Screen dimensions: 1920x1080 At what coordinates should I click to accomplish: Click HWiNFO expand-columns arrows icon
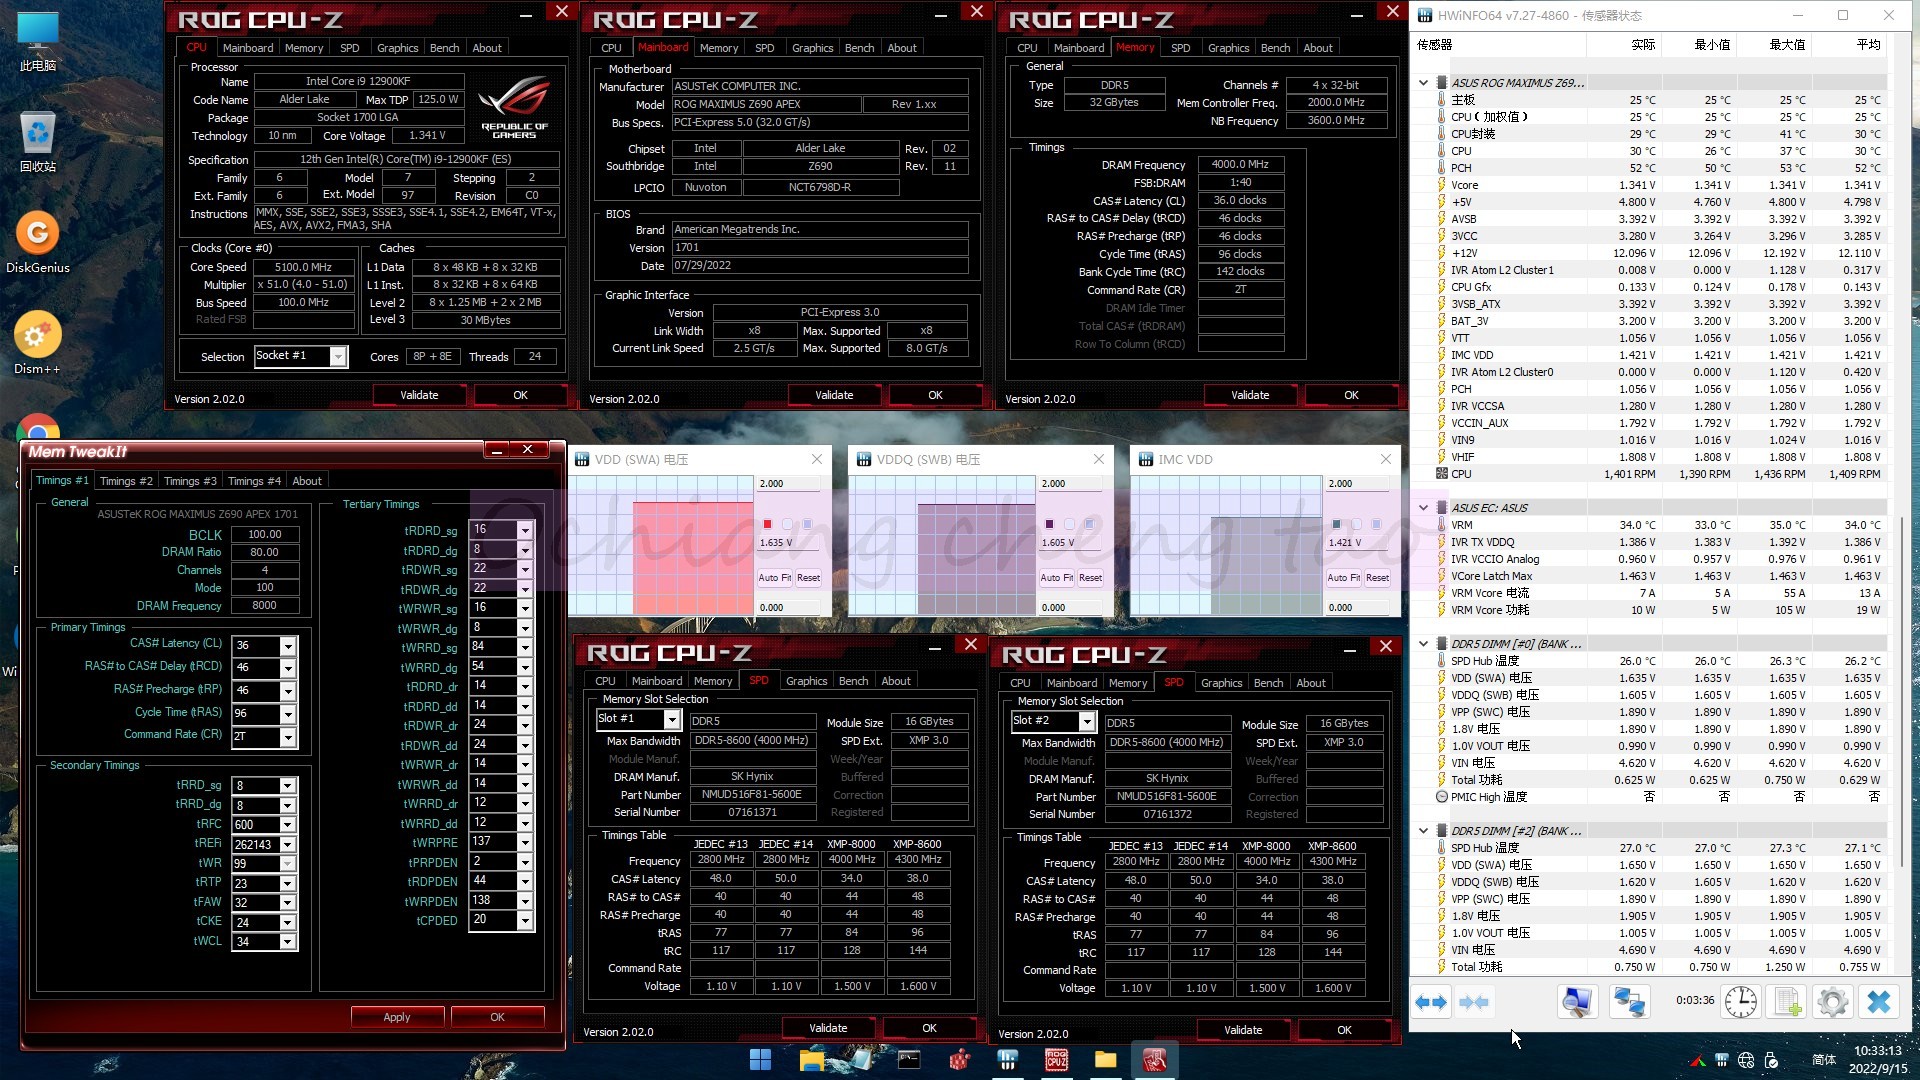tap(1431, 1002)
